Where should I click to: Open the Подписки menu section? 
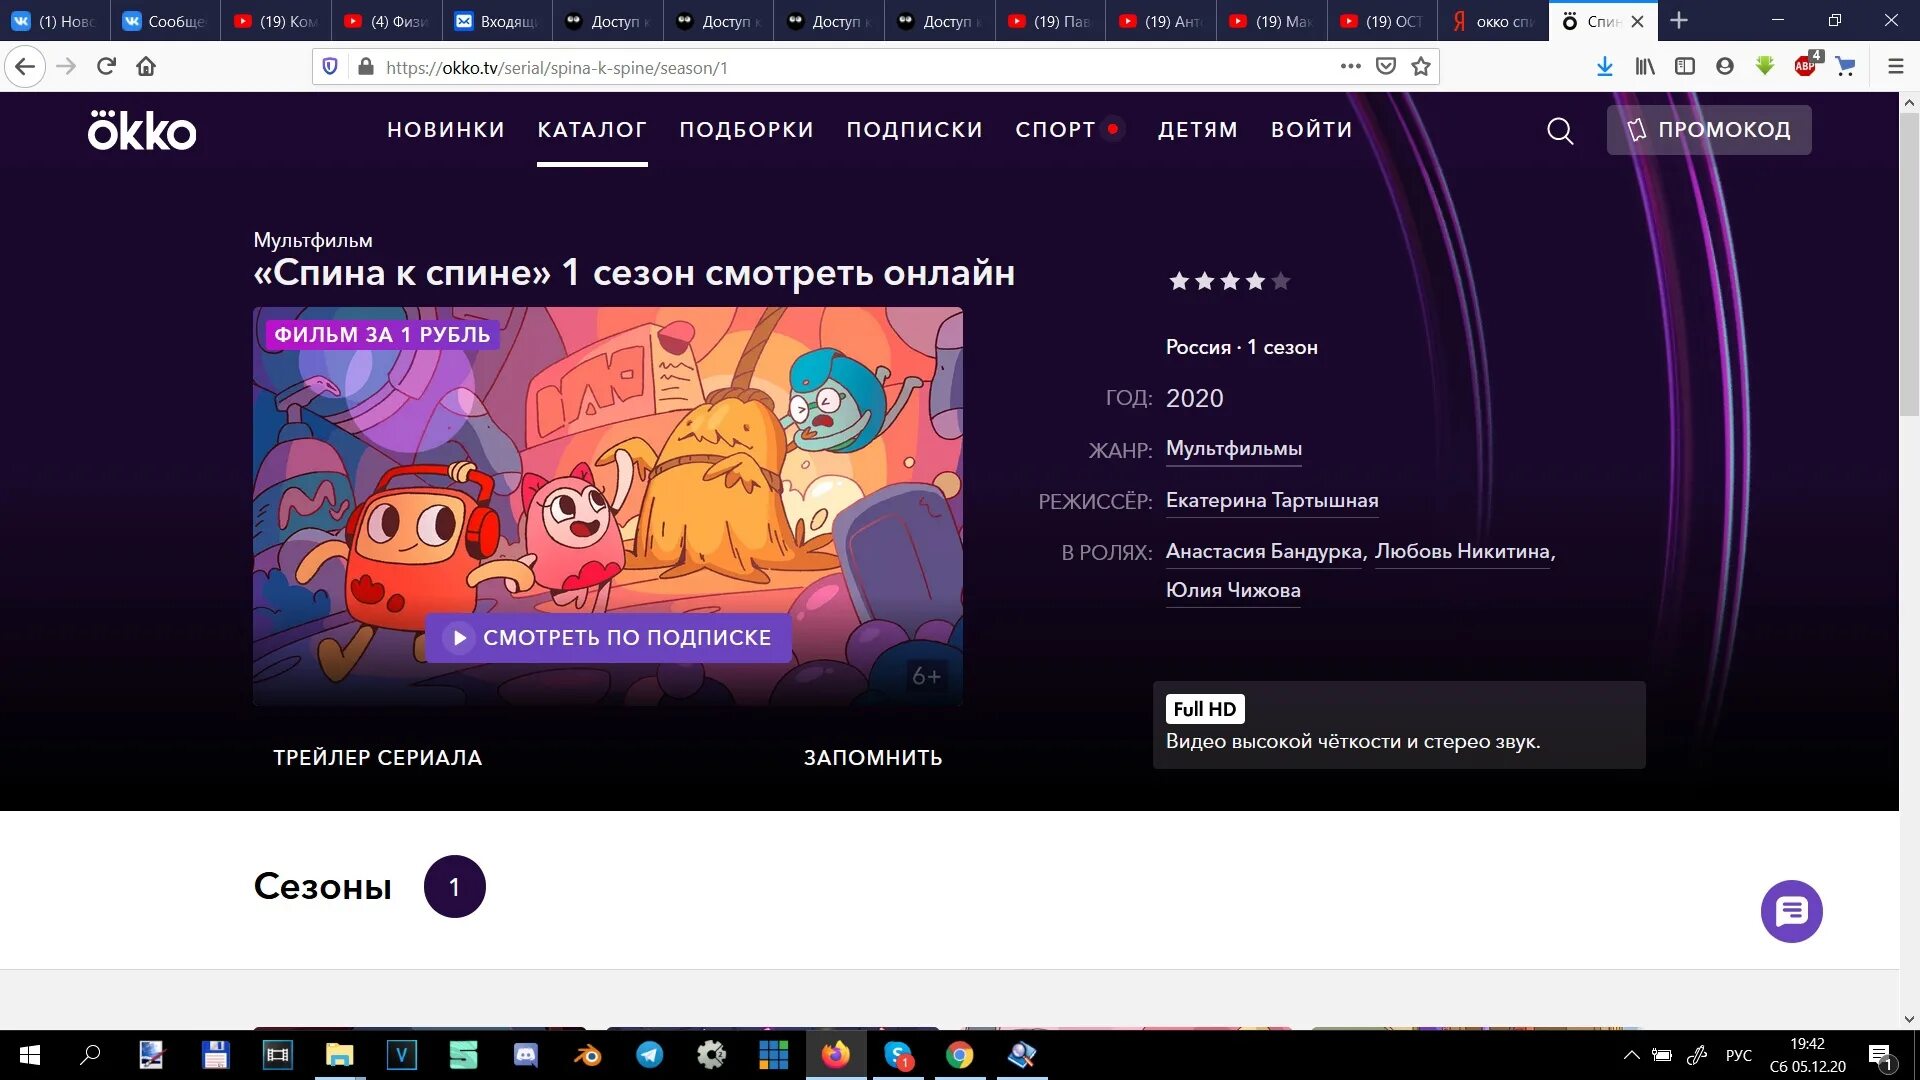click(914, 130)
